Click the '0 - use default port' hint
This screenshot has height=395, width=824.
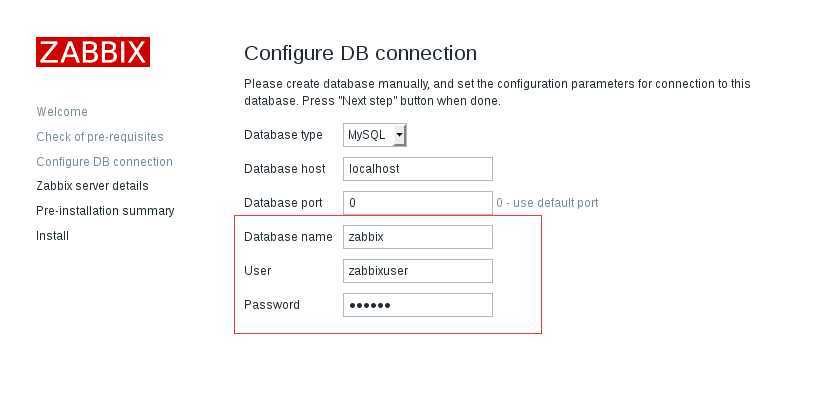(547, 203)
